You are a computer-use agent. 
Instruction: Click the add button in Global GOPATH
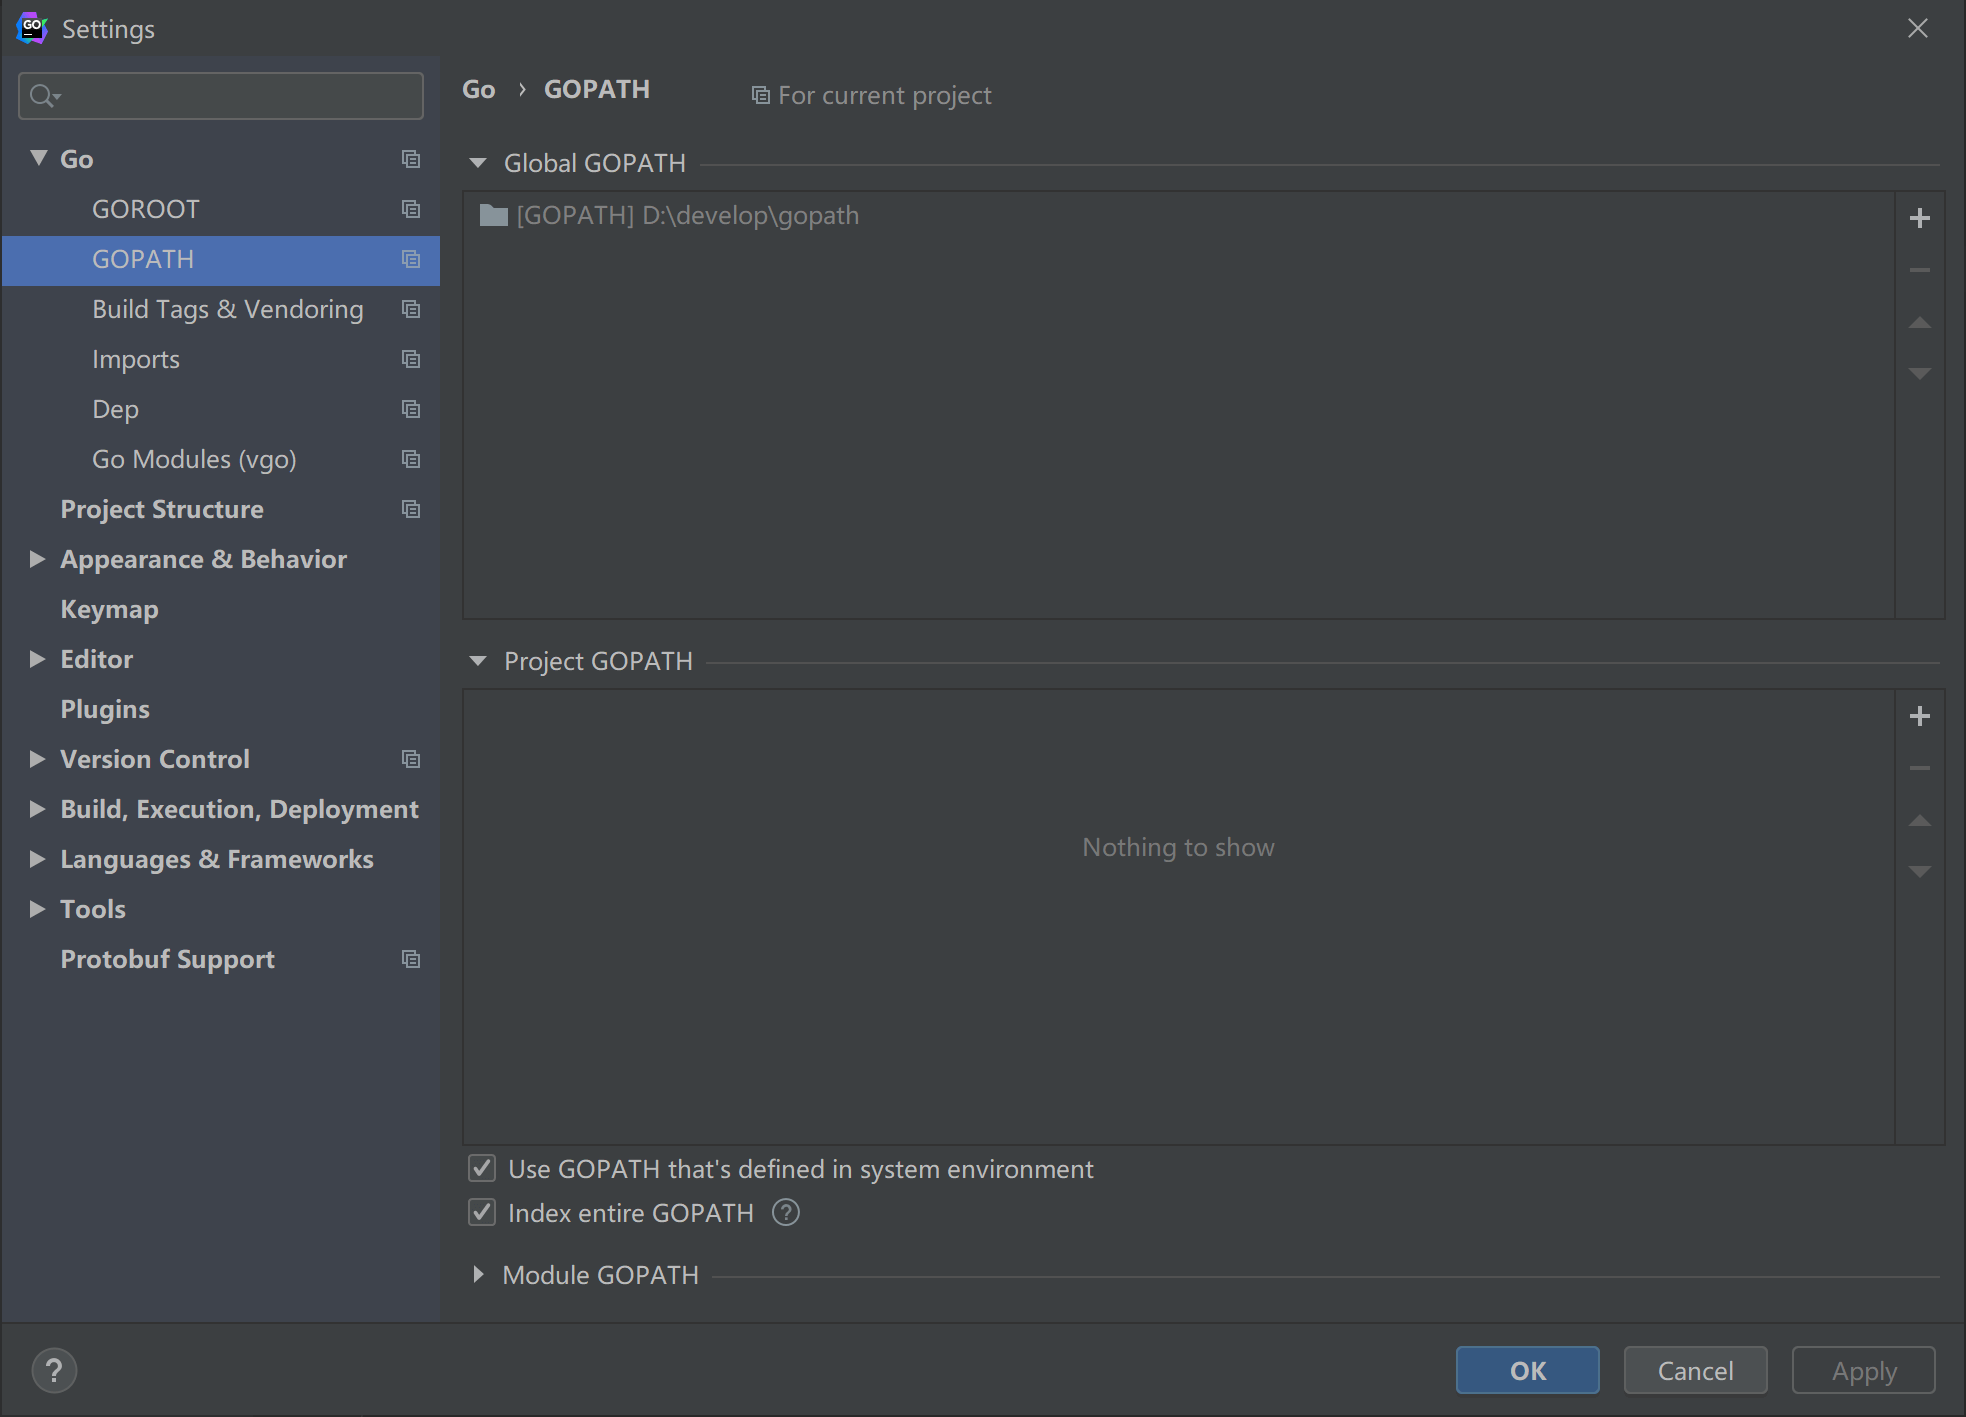[x=1919, y=218]
